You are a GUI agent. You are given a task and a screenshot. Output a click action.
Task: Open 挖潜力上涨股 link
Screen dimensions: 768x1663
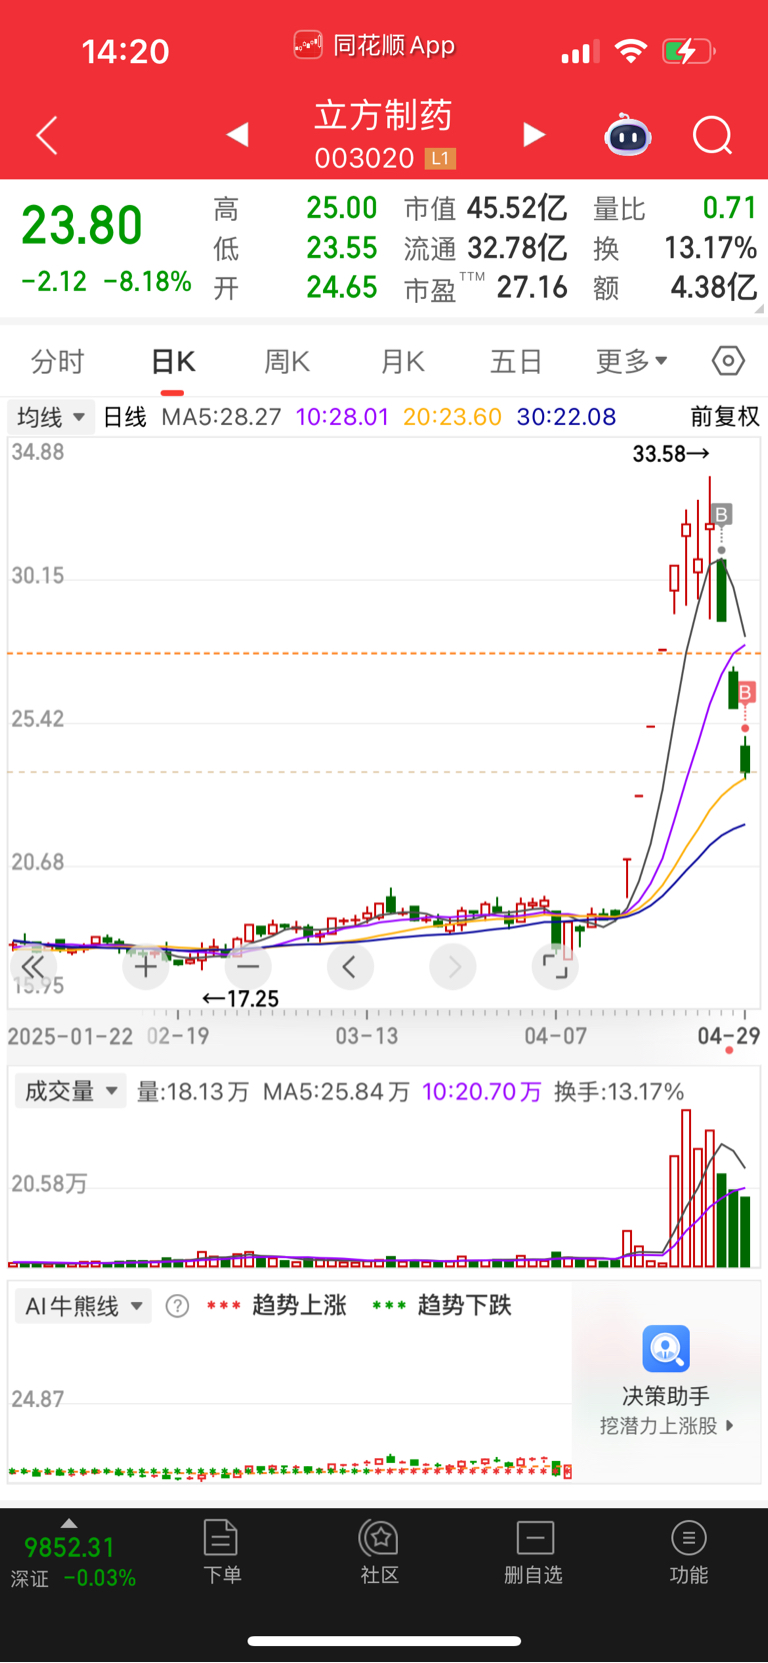[x=667, y=1426]
